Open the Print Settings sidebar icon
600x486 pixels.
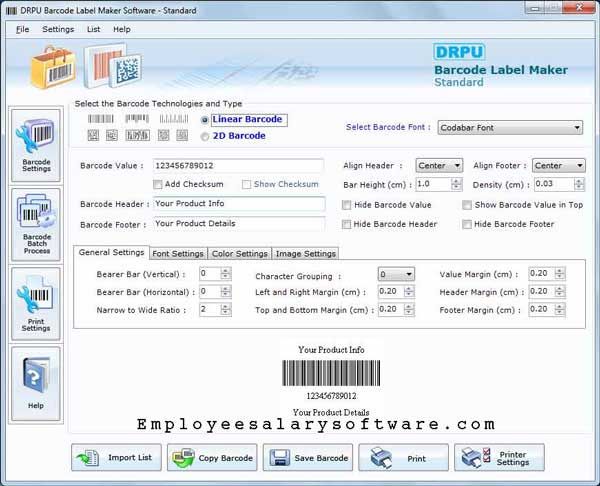[x=36, y=304]
